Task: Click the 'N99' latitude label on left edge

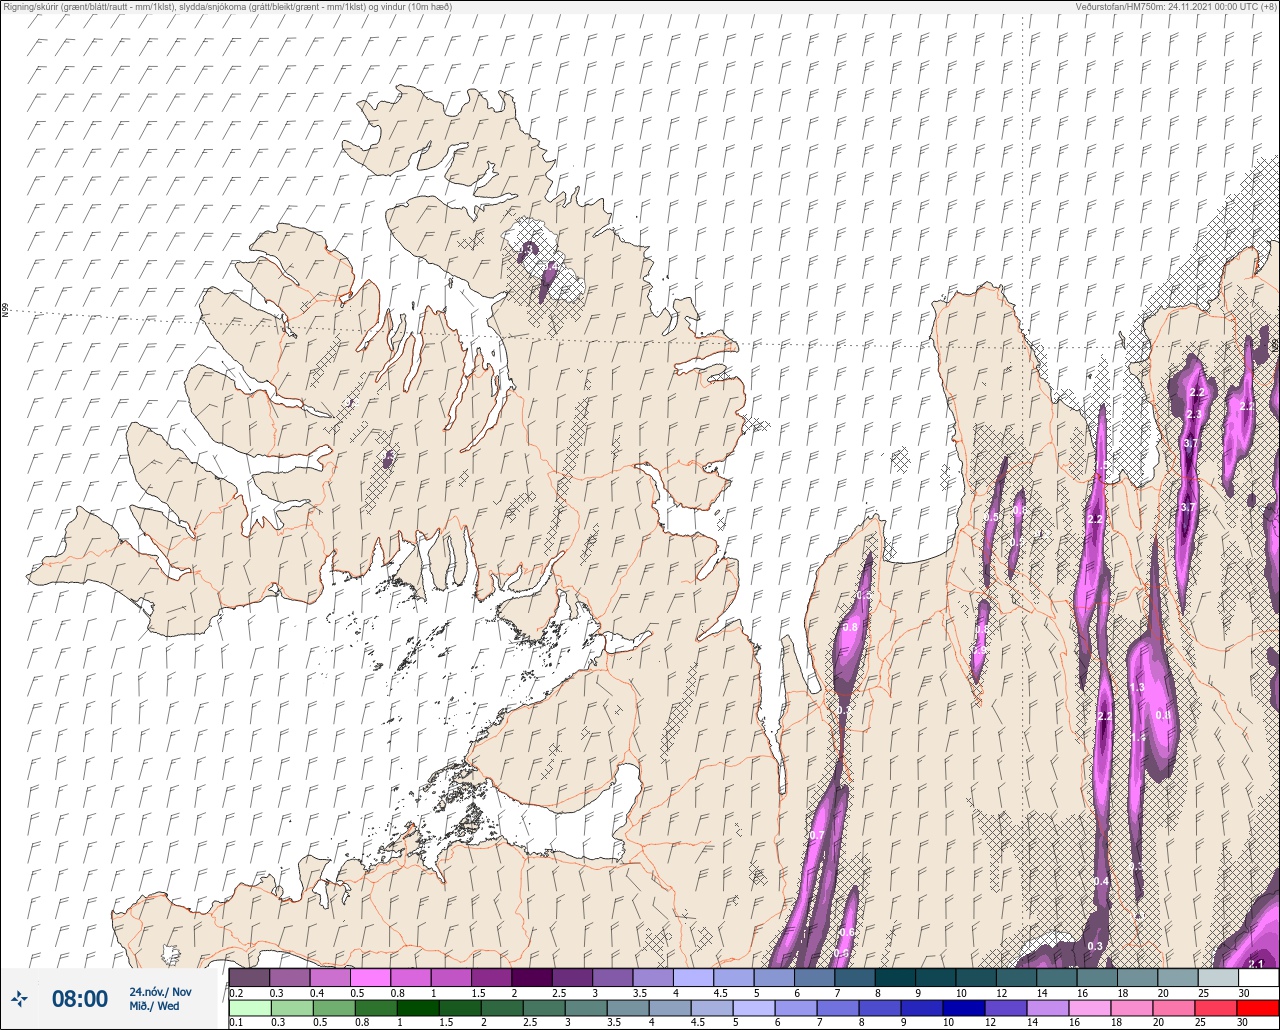Action: pyautogui.click(x=5, y=311)
